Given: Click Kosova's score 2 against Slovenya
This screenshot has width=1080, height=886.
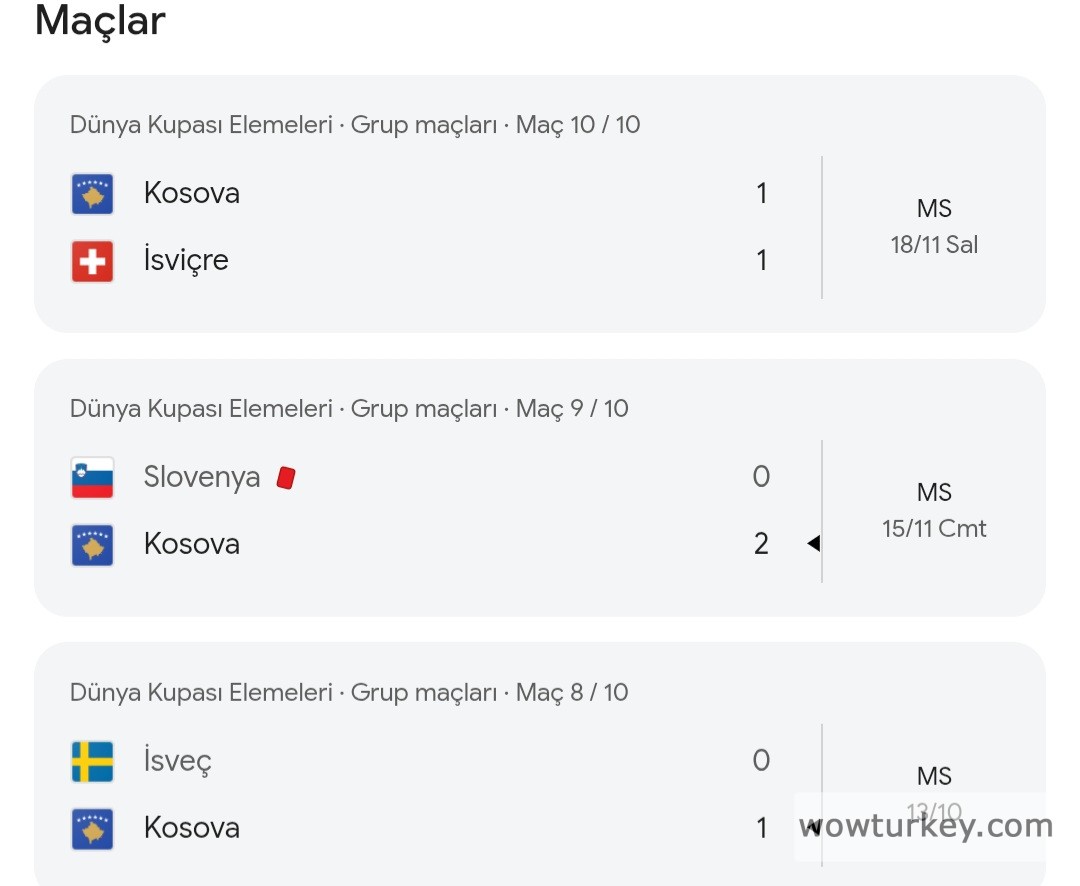Looking at the screenshot, I should pyautogui.click(x=761, y=544).
